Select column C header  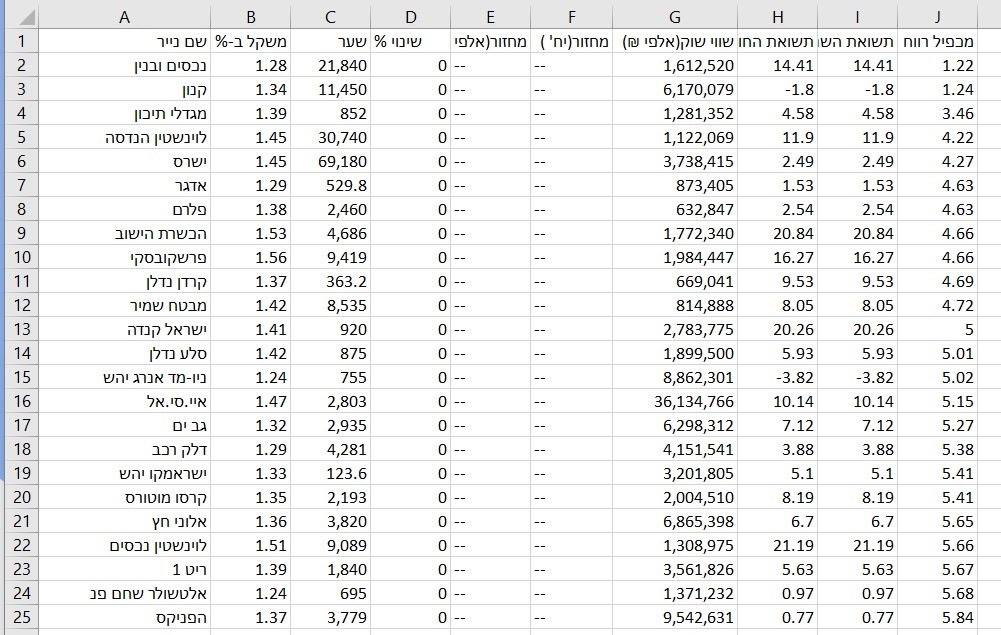click(x=330, y=17)
